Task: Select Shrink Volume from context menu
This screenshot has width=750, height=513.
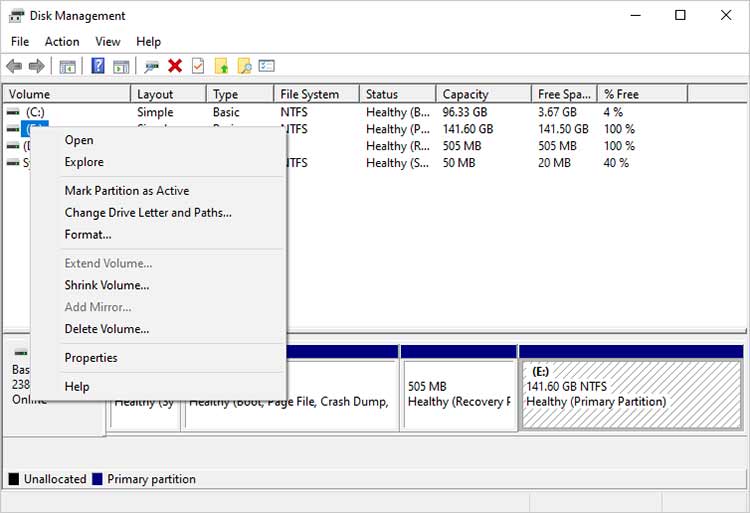Action: (x=107, y=285)
